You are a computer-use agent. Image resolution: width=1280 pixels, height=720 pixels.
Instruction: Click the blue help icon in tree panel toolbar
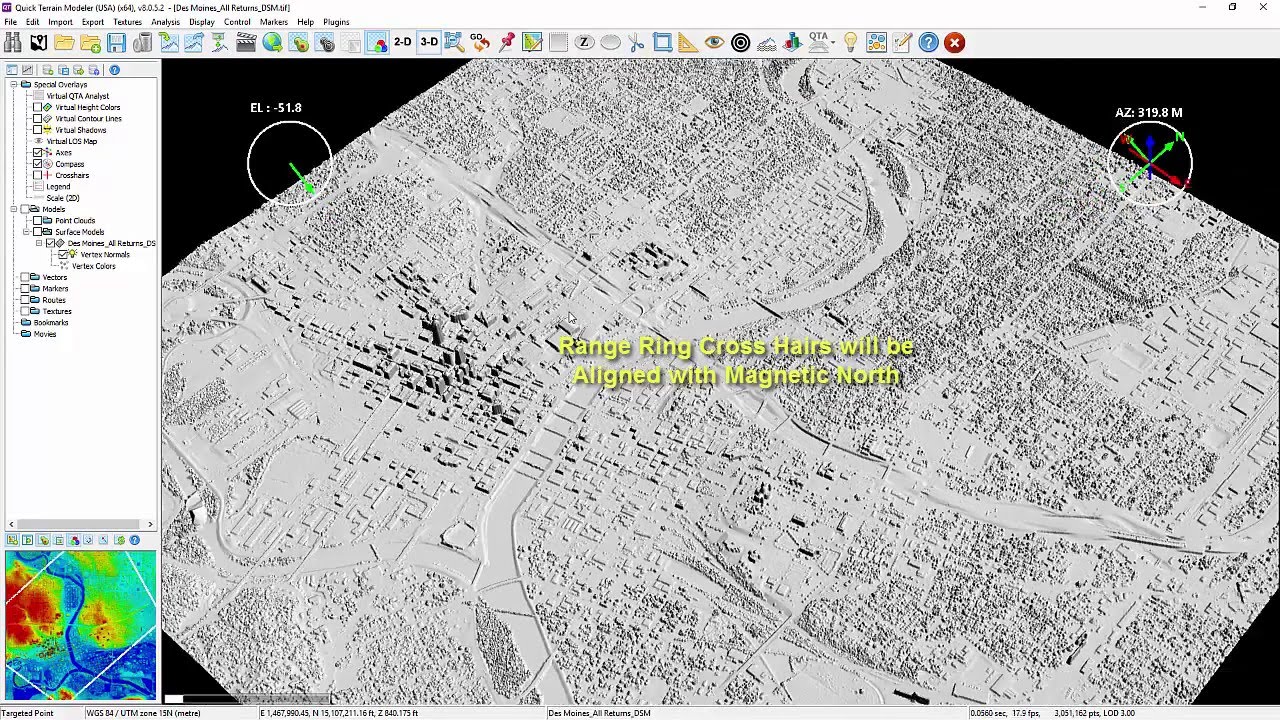coord(114,70)
